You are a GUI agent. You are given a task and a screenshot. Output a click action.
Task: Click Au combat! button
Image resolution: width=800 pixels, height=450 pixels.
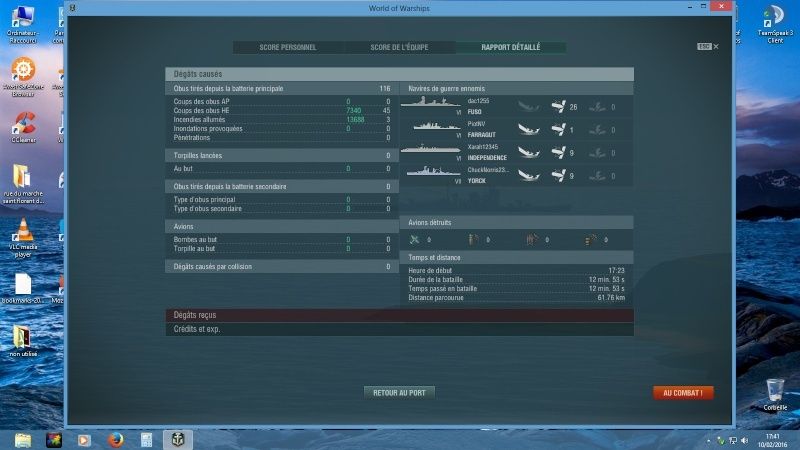(x=683, y=393)
